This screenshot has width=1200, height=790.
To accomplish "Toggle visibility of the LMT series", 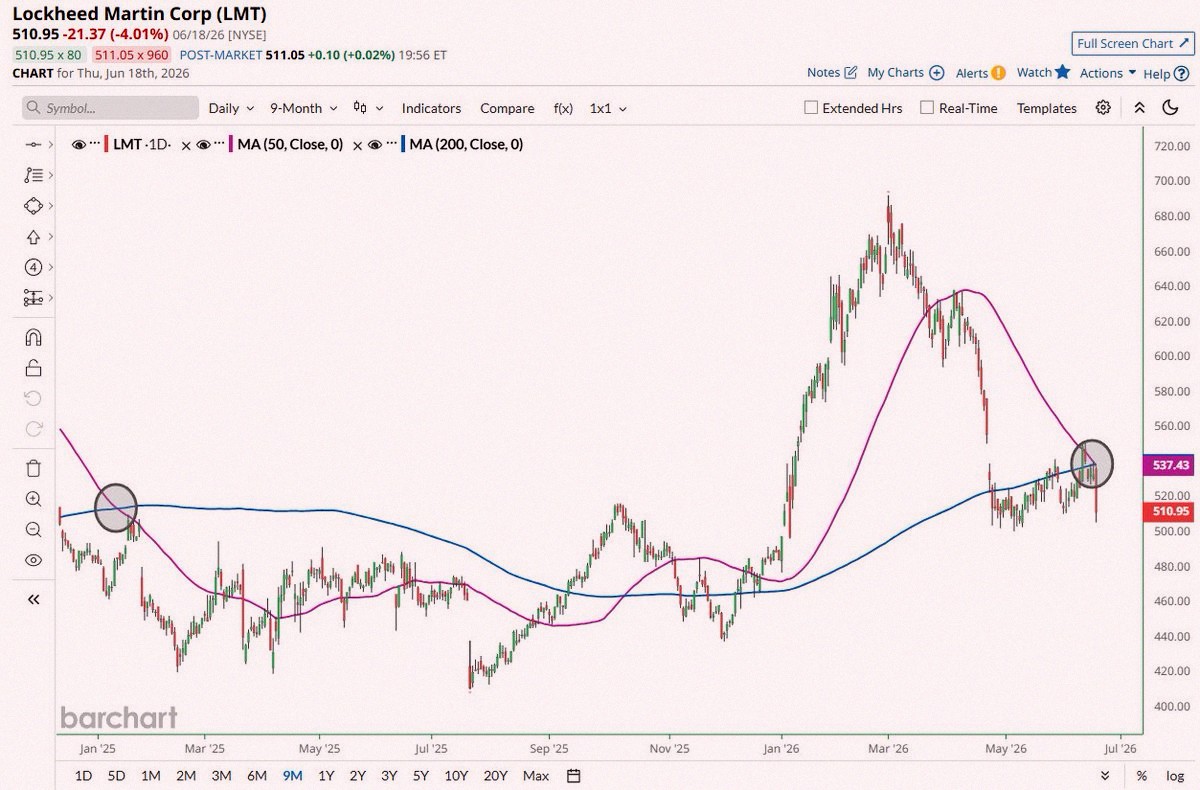I will pyautogui.click(x=79, y=145).
